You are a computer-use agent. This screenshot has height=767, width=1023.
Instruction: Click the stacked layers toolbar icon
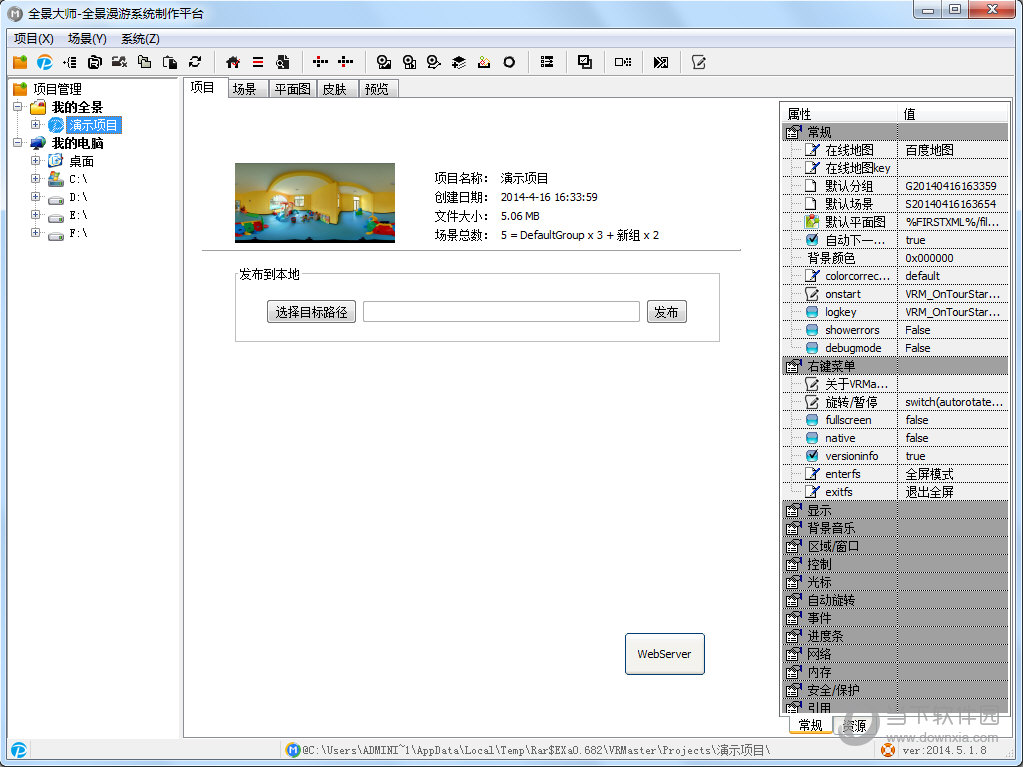(x=459, y=62)
